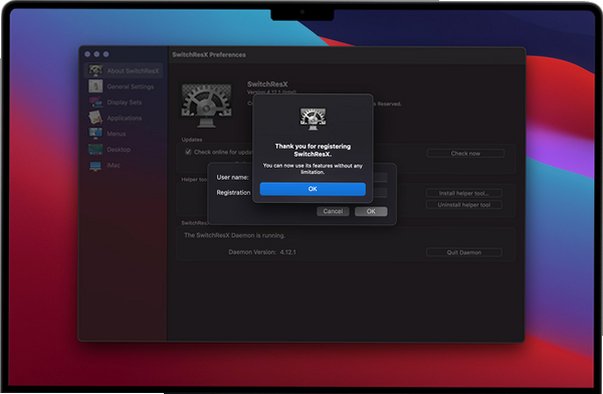Screen dimensions: 603x394
Task: Click the SwitchResX icon in thank-you dialog
Action: coord(313,118)
